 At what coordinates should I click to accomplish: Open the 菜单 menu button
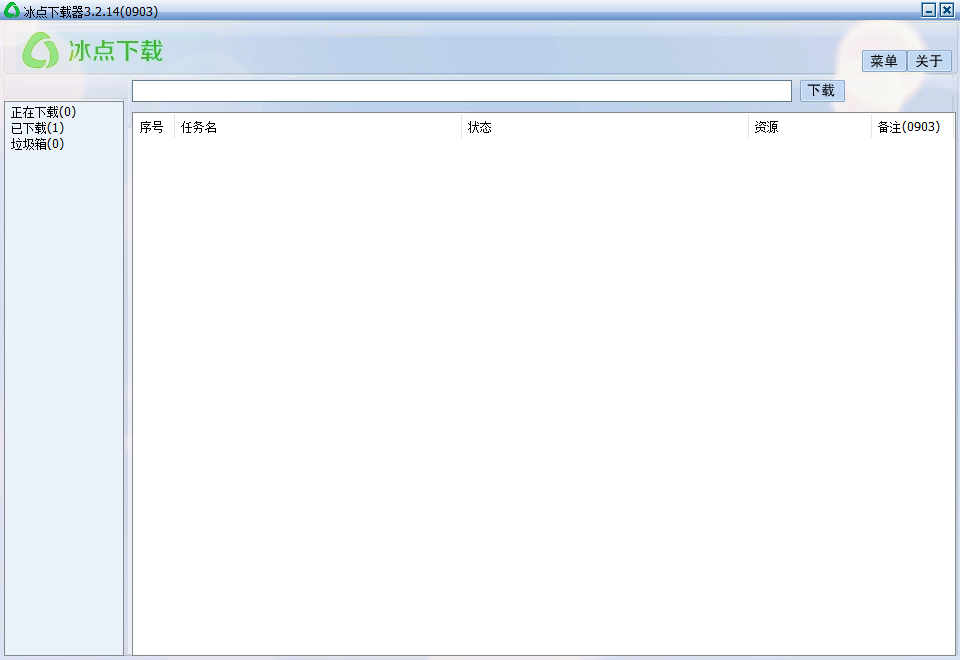[884, 61]
